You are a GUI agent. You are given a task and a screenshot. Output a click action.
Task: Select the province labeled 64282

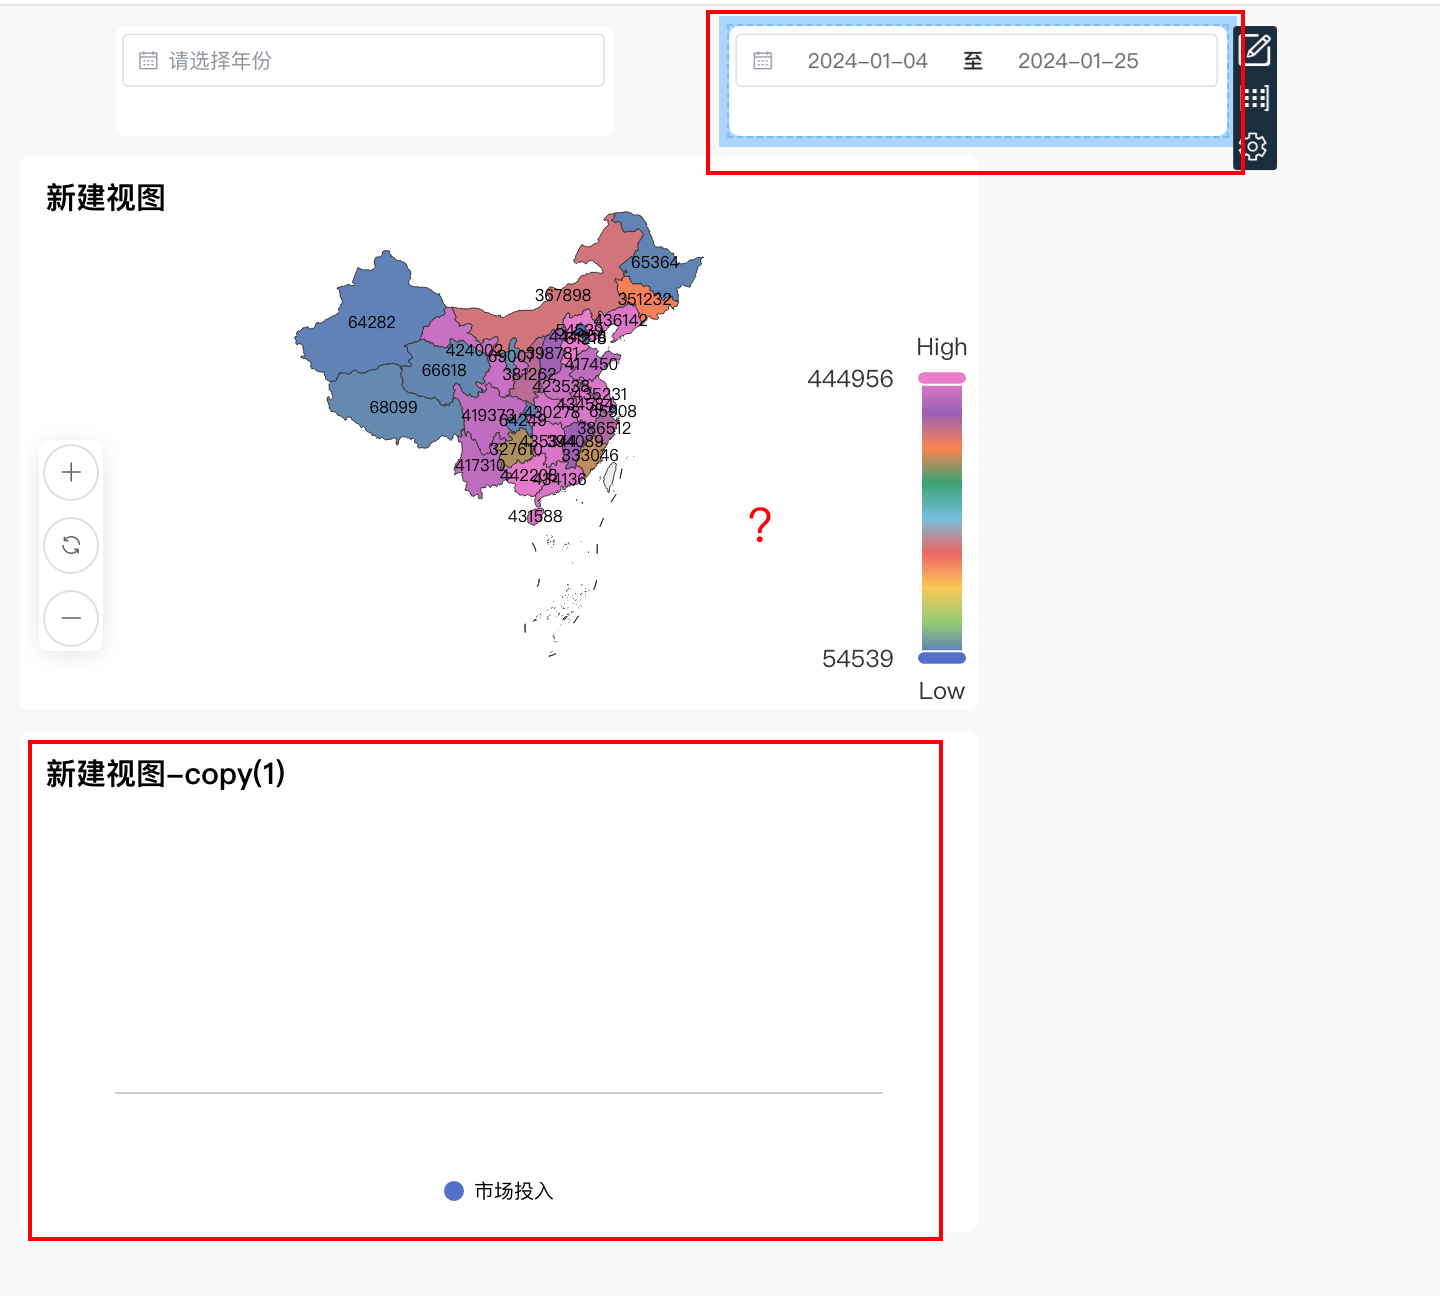pos(372,321)
